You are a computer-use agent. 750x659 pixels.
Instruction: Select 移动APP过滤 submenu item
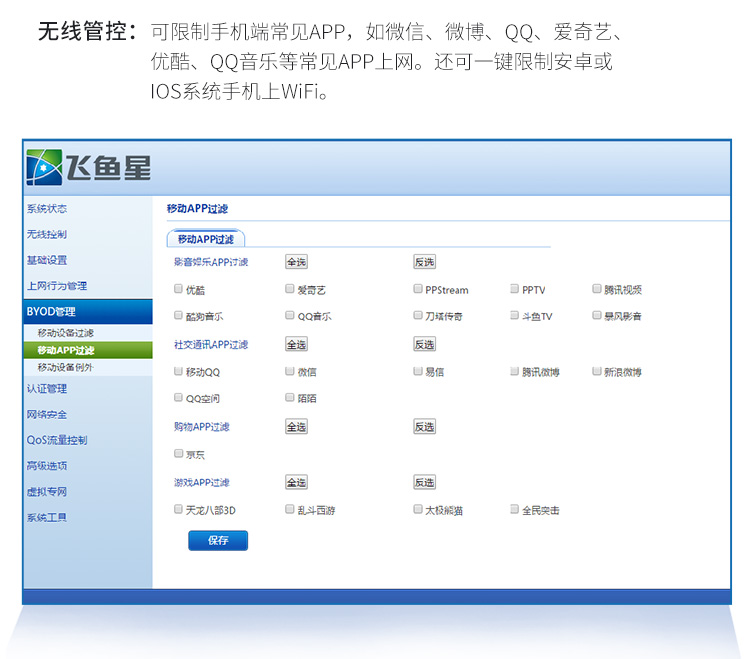88,350
